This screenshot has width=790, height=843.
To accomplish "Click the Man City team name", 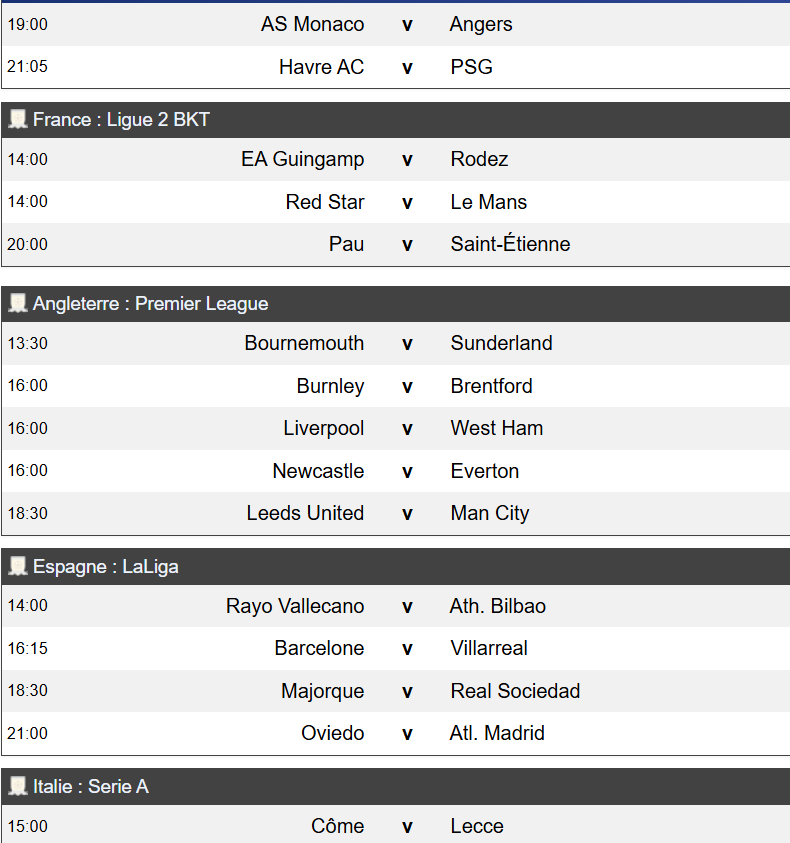I will [x=490, y=514].
